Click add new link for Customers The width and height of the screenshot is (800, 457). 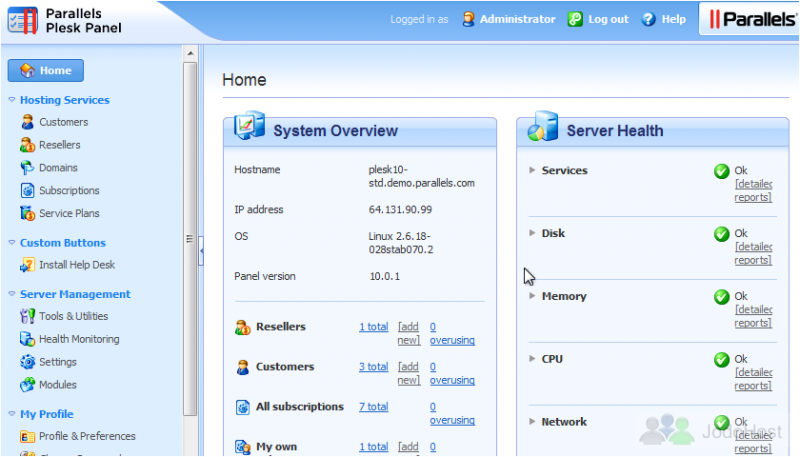(409, 373)
